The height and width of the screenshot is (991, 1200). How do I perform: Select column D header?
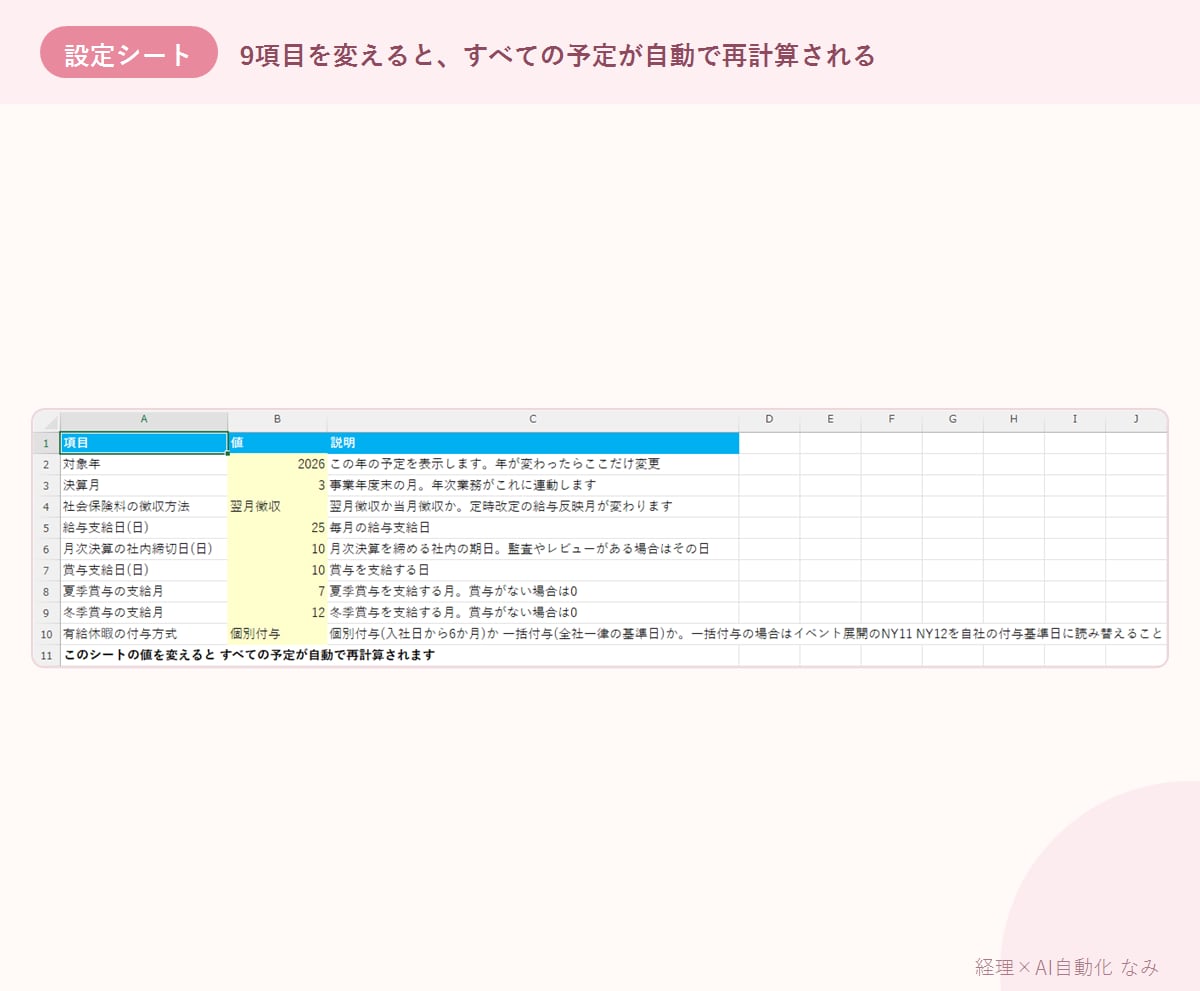click(769, 419)
